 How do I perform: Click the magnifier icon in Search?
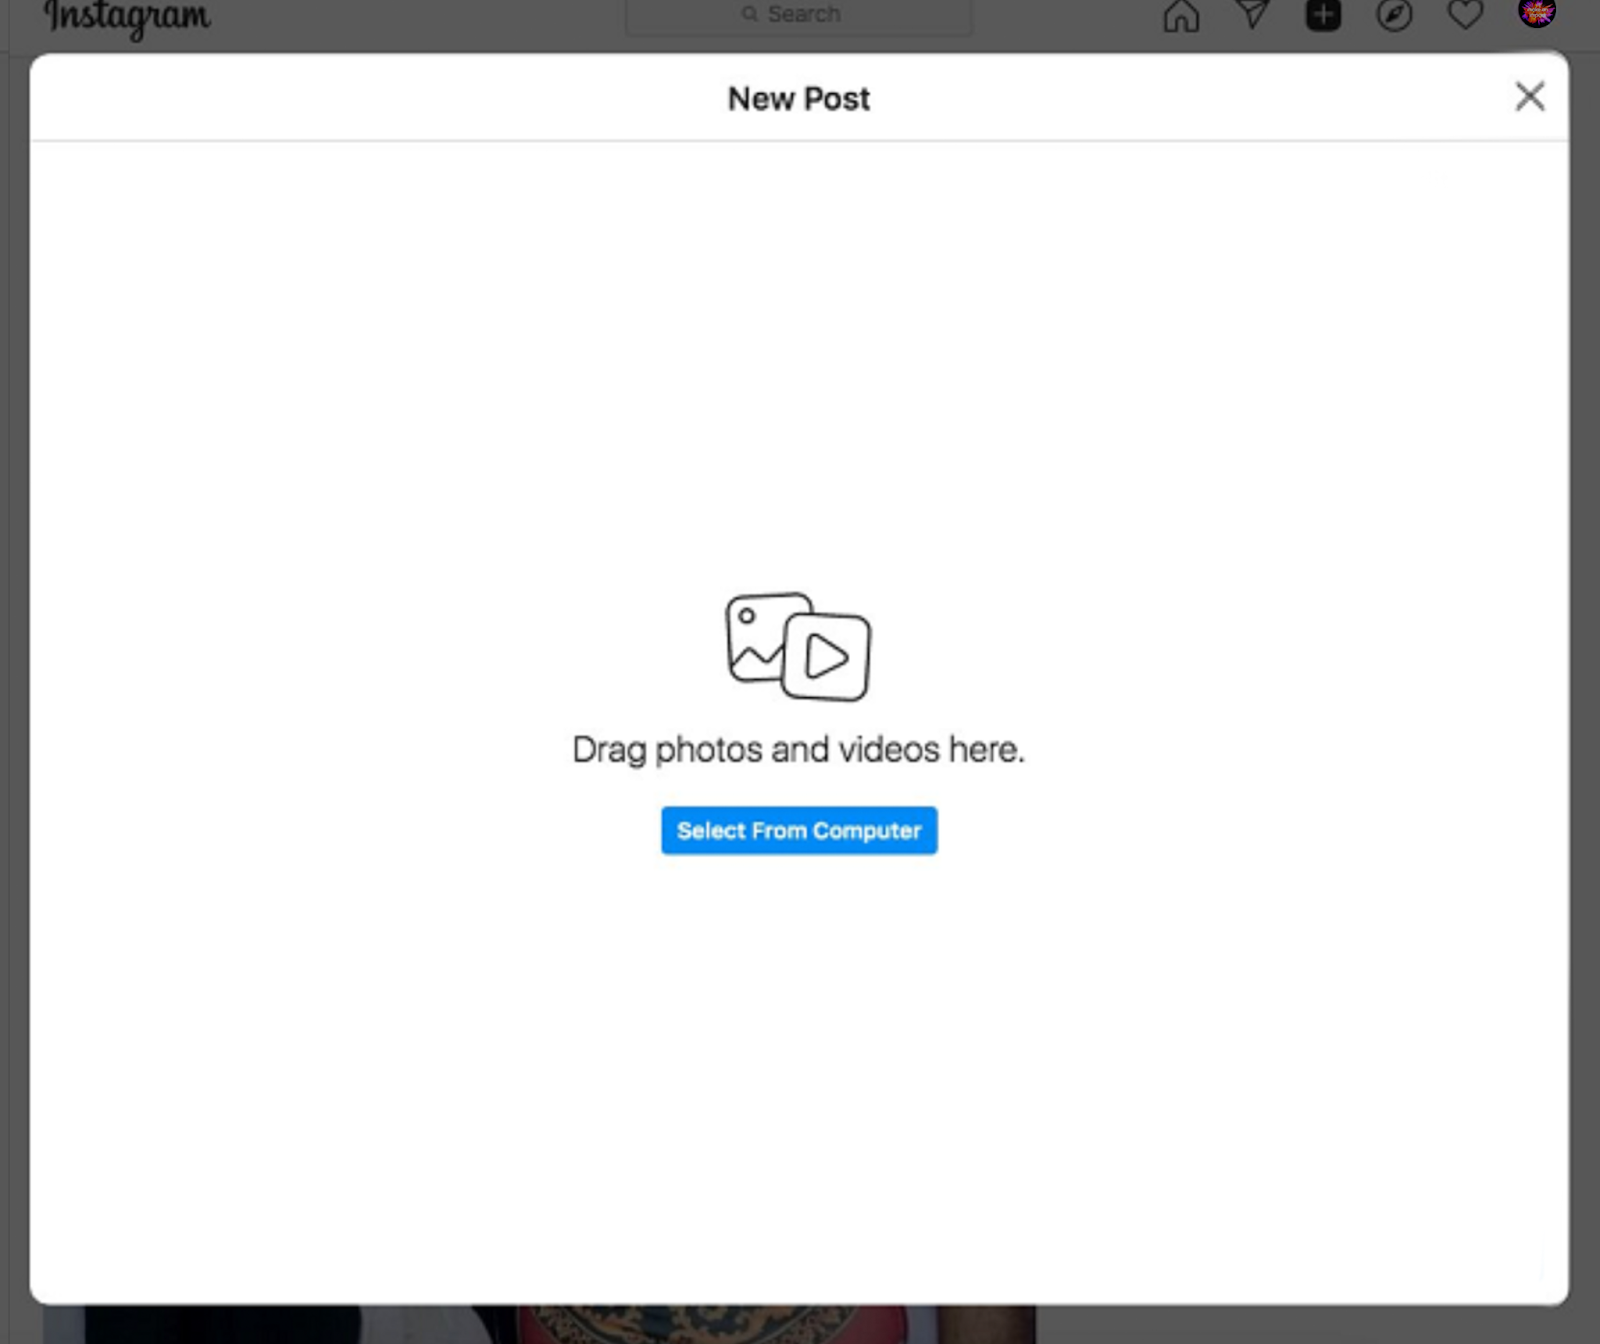click(x=749, y=14)
